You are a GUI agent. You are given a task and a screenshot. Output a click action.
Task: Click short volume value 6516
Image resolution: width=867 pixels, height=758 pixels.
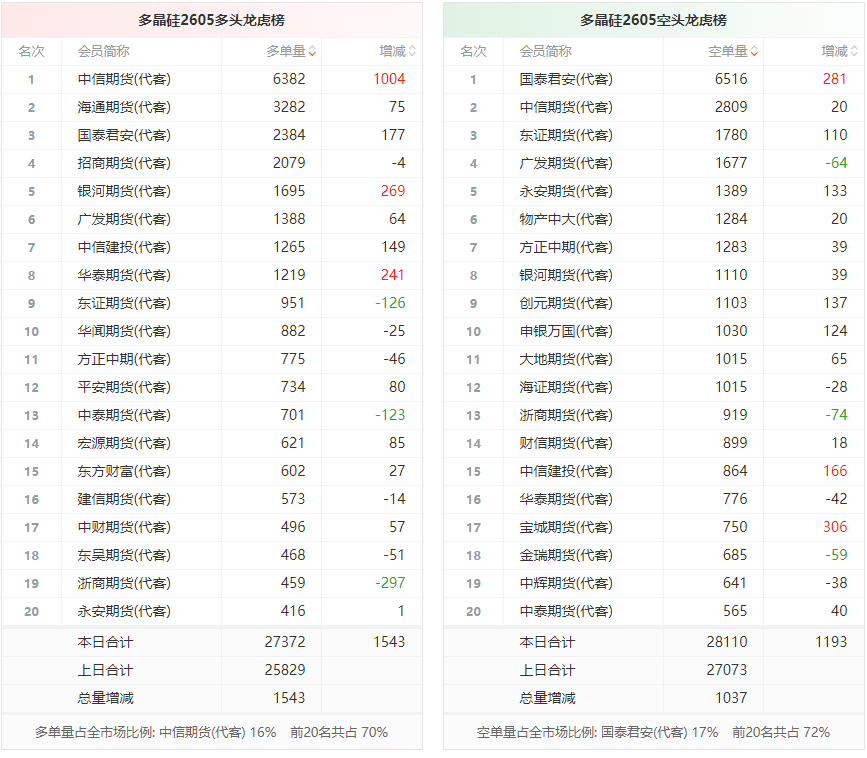tap(731, 79)
